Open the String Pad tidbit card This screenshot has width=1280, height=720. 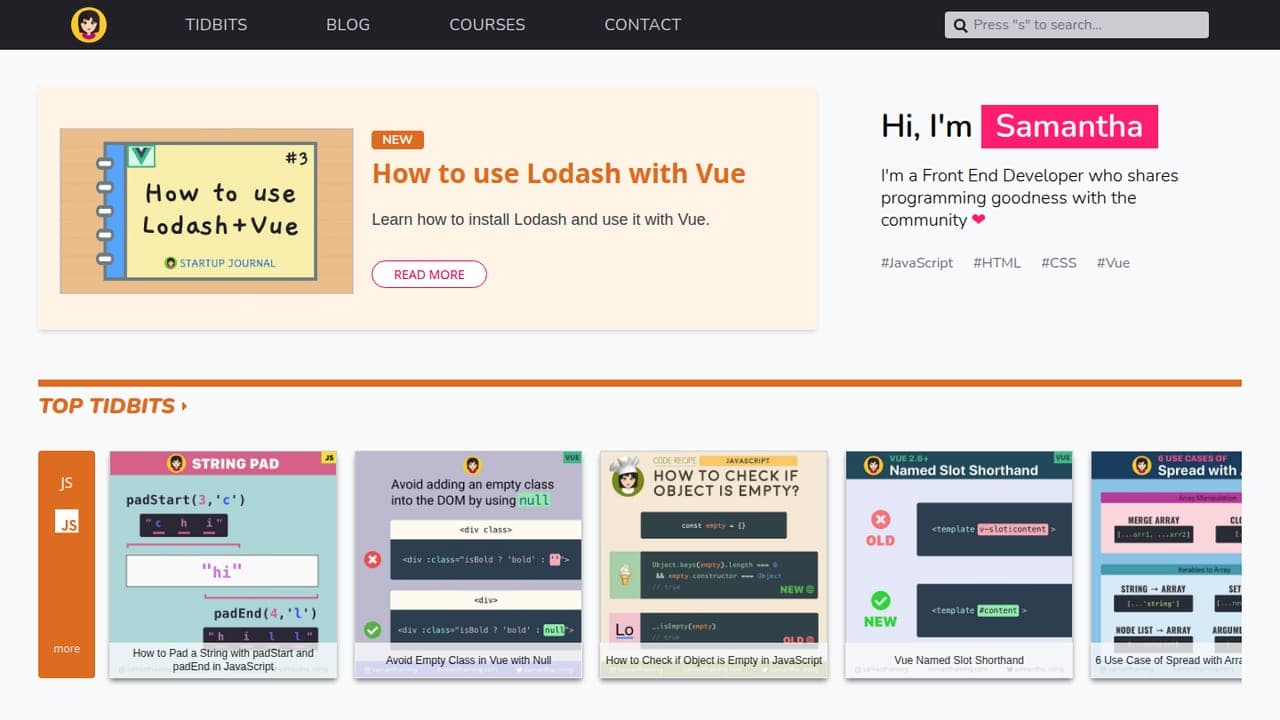click(x=223, y=565)
